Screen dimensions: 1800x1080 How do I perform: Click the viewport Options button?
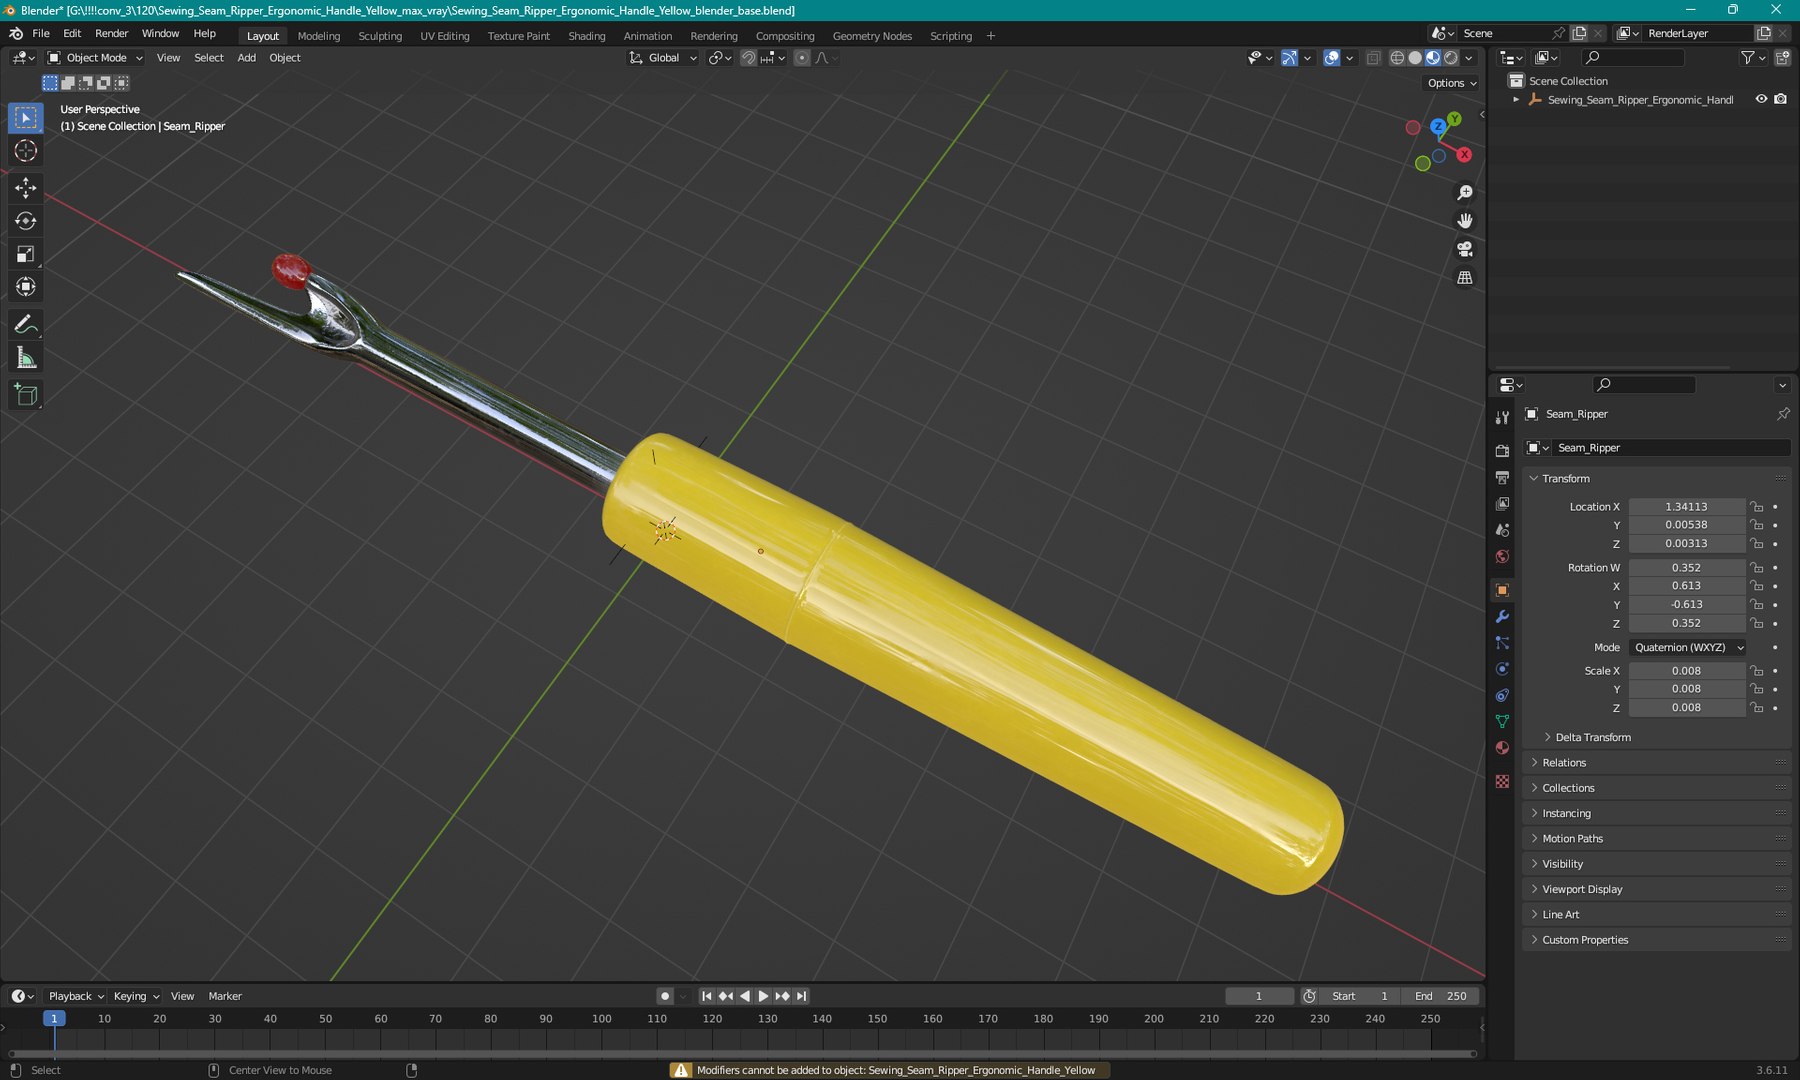(1452, 83)
